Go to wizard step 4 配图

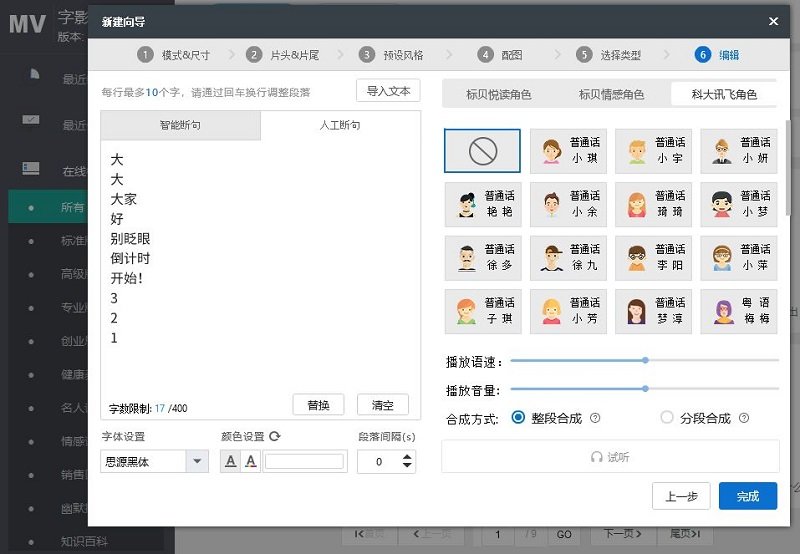click(x=500, y=55)
